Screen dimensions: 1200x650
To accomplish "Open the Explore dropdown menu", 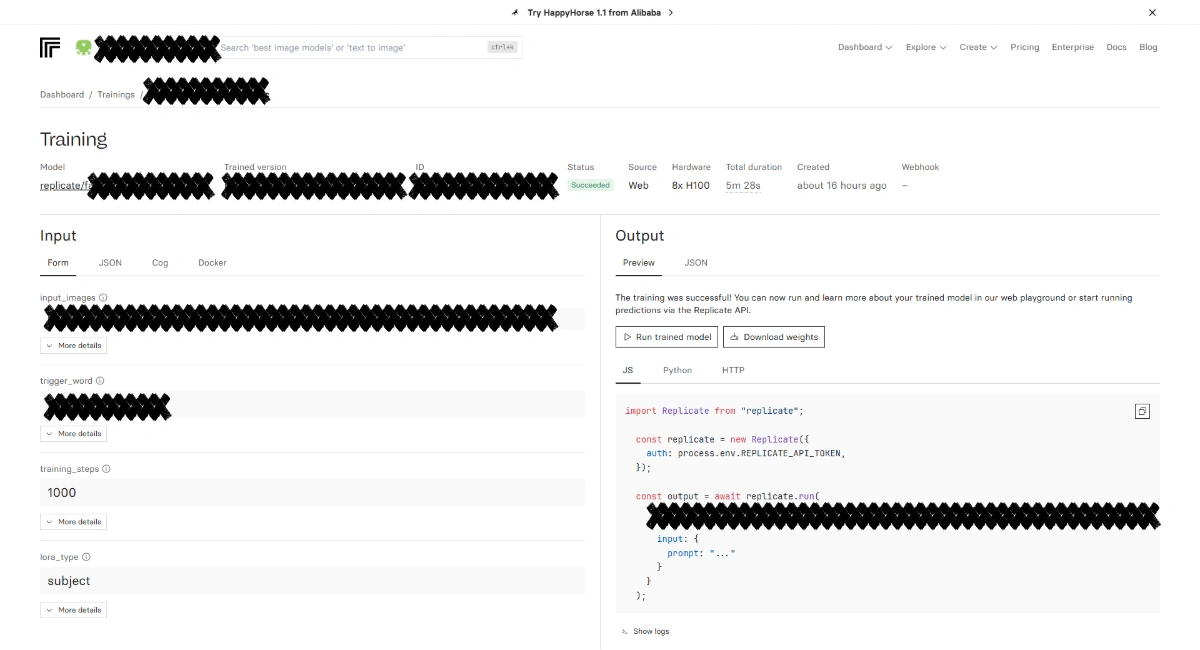I will pyautogui.click(x=926, y=47).
